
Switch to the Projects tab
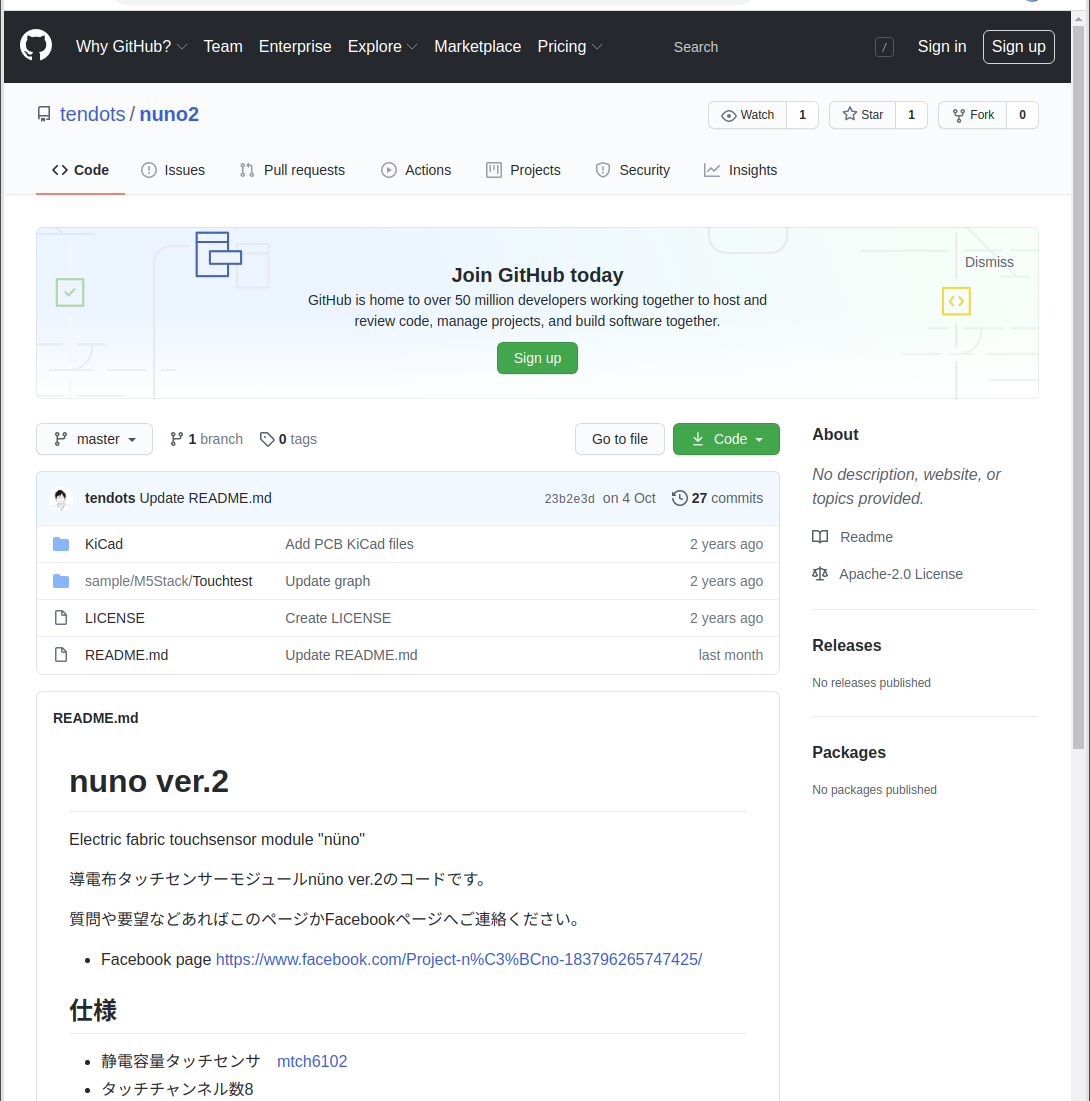pyautogui.click(x=523, y=171)
